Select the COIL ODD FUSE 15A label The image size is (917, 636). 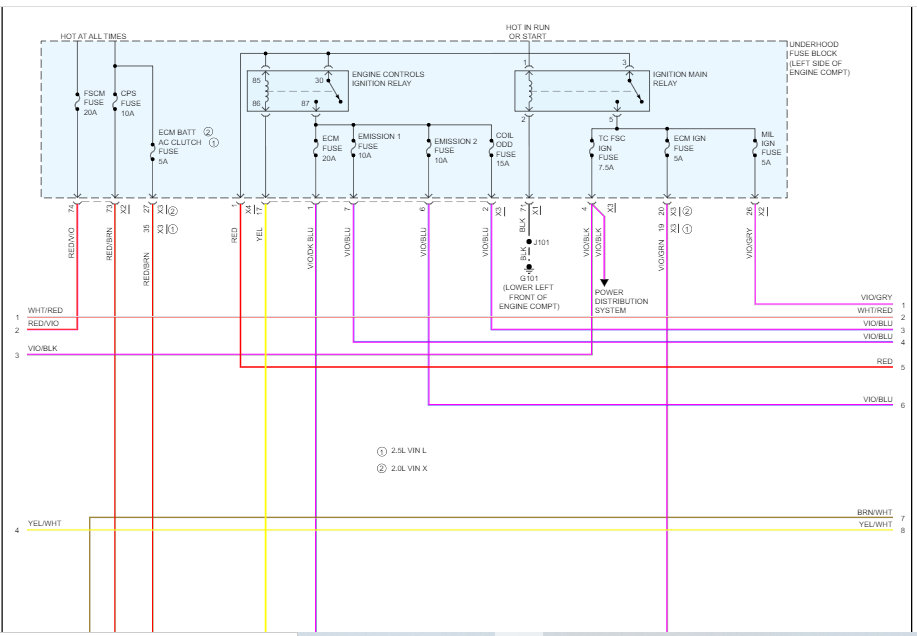pyautogui.click(x=505, y=149)
